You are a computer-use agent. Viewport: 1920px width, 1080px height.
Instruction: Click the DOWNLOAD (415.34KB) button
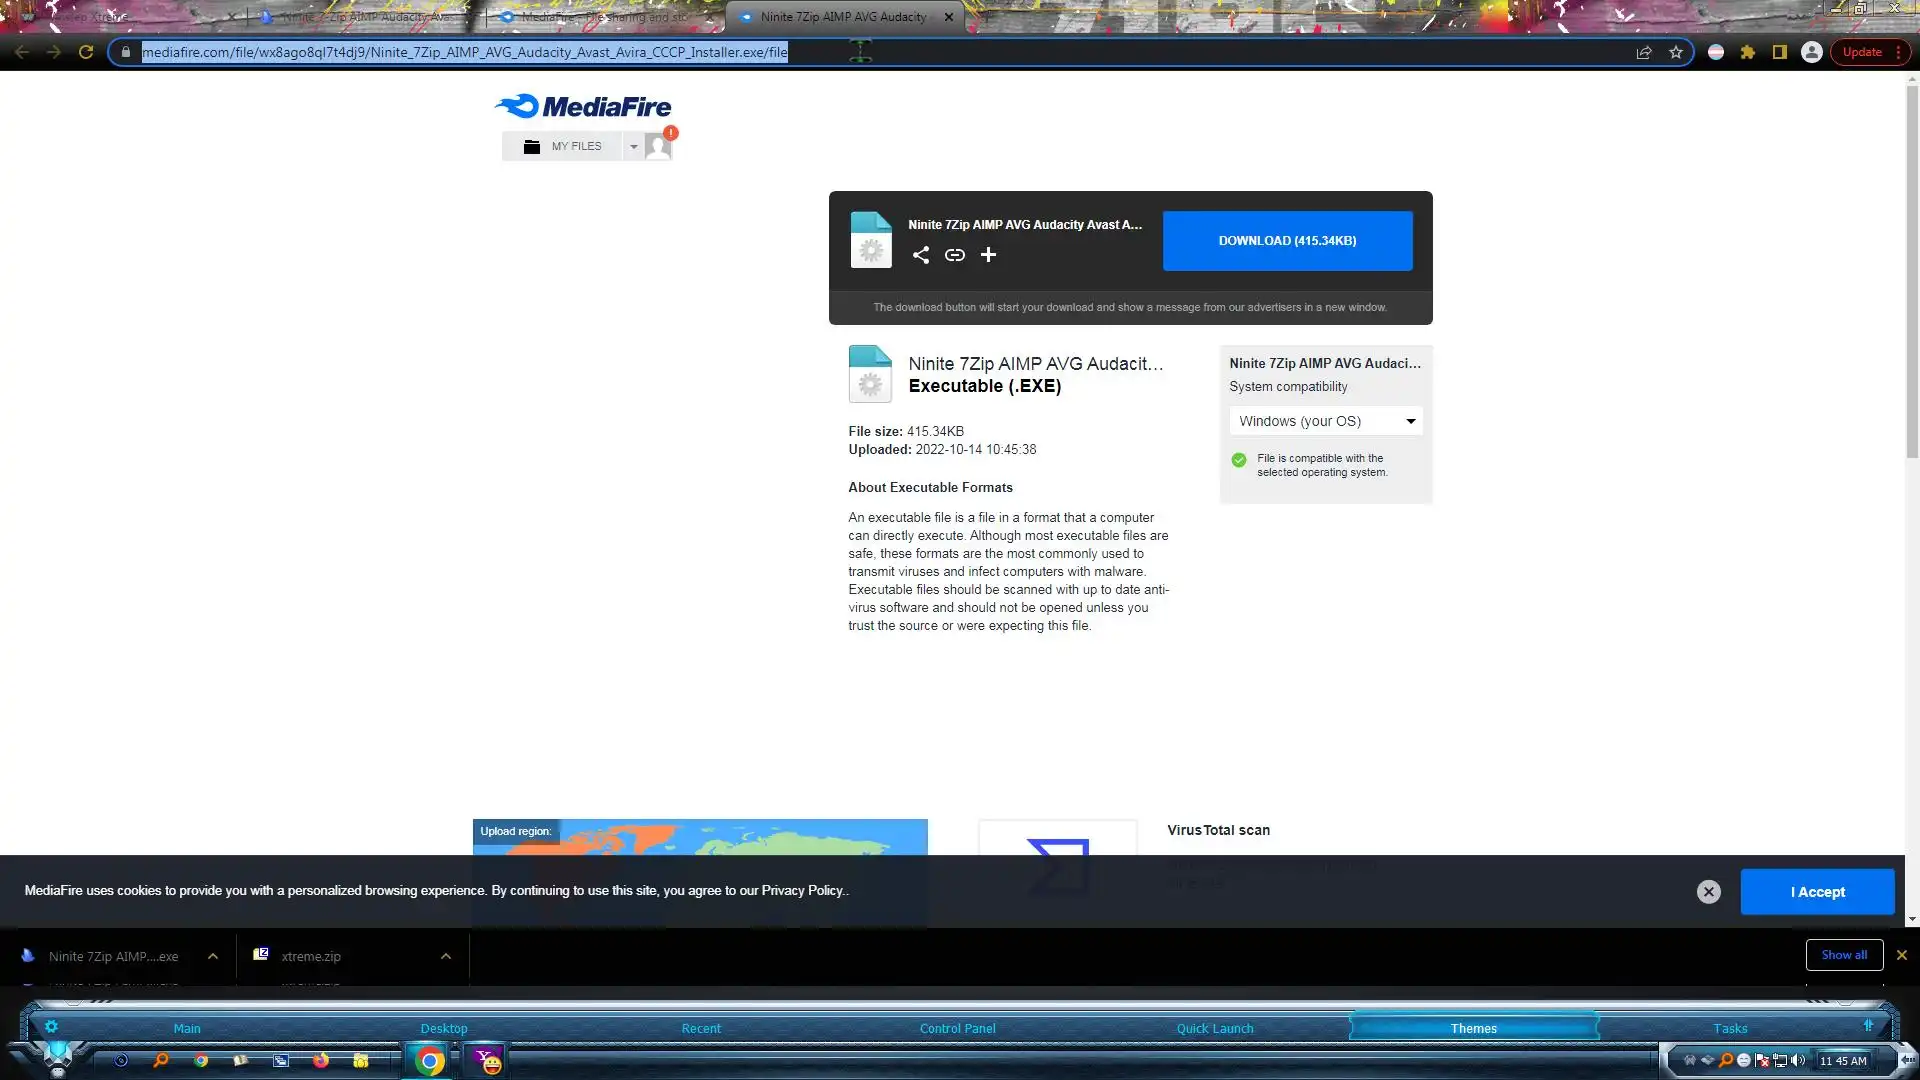(x=1287, y=241)
